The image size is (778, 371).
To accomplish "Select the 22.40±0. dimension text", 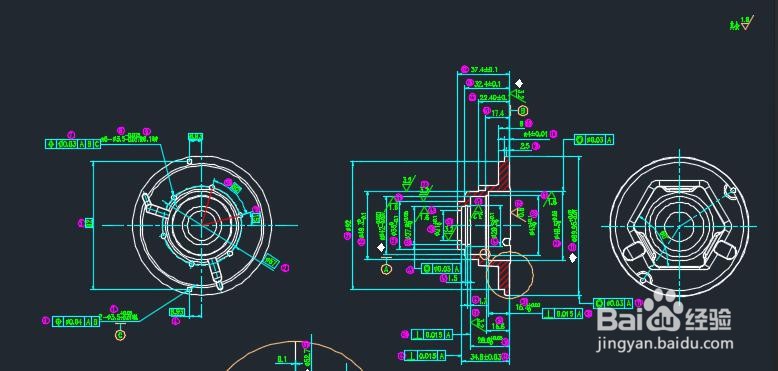I will click(492, 97).
